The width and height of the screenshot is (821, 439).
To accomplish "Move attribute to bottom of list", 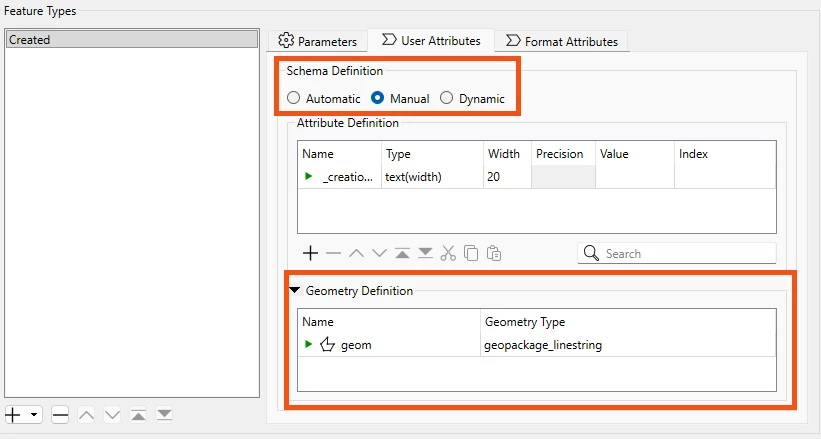I will pos(425,254).
